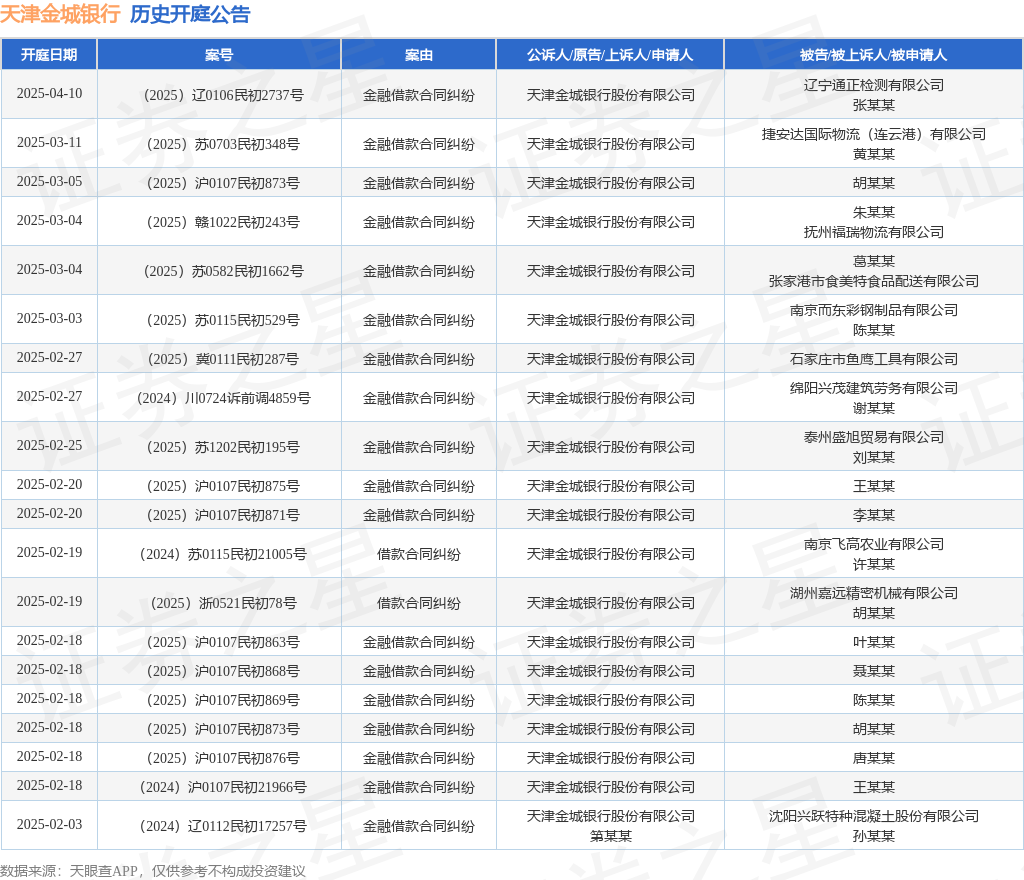Click the 天津金城银行 title link
1024x880 pixels.
pyautogui.click(x=60, y=14)
